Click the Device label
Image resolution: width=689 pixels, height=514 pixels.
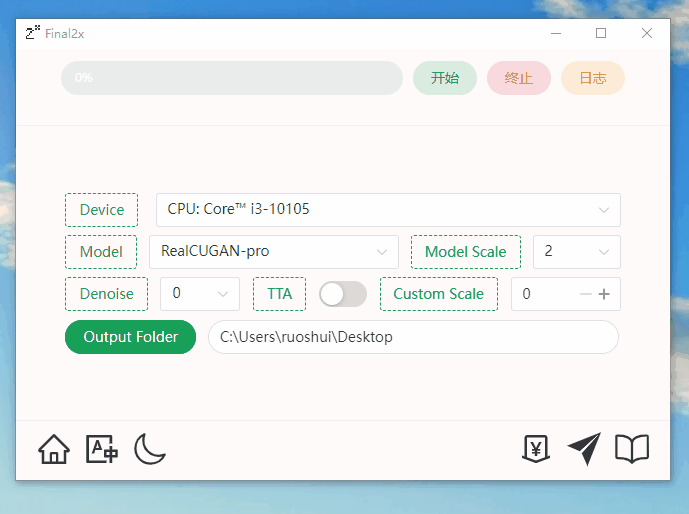click(102, 210)
